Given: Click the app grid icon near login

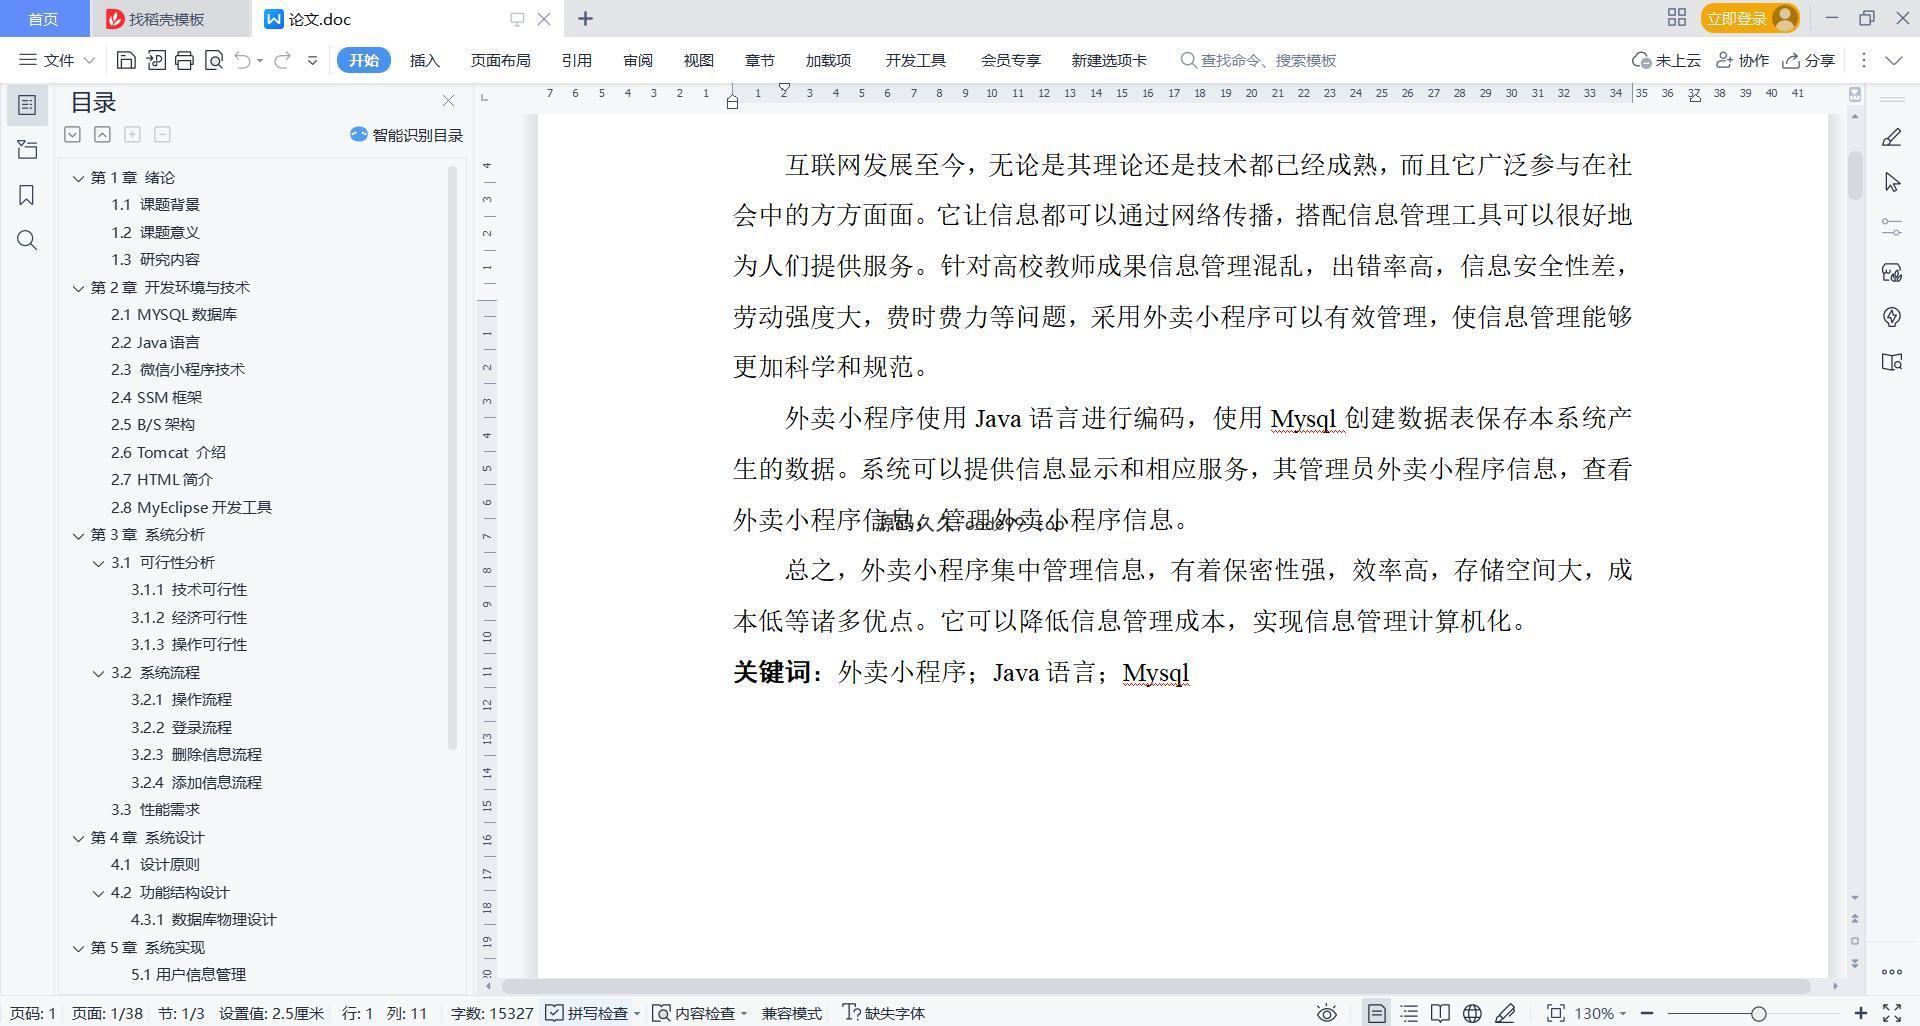Looking at the screenshot, I should coord(1677,18).
